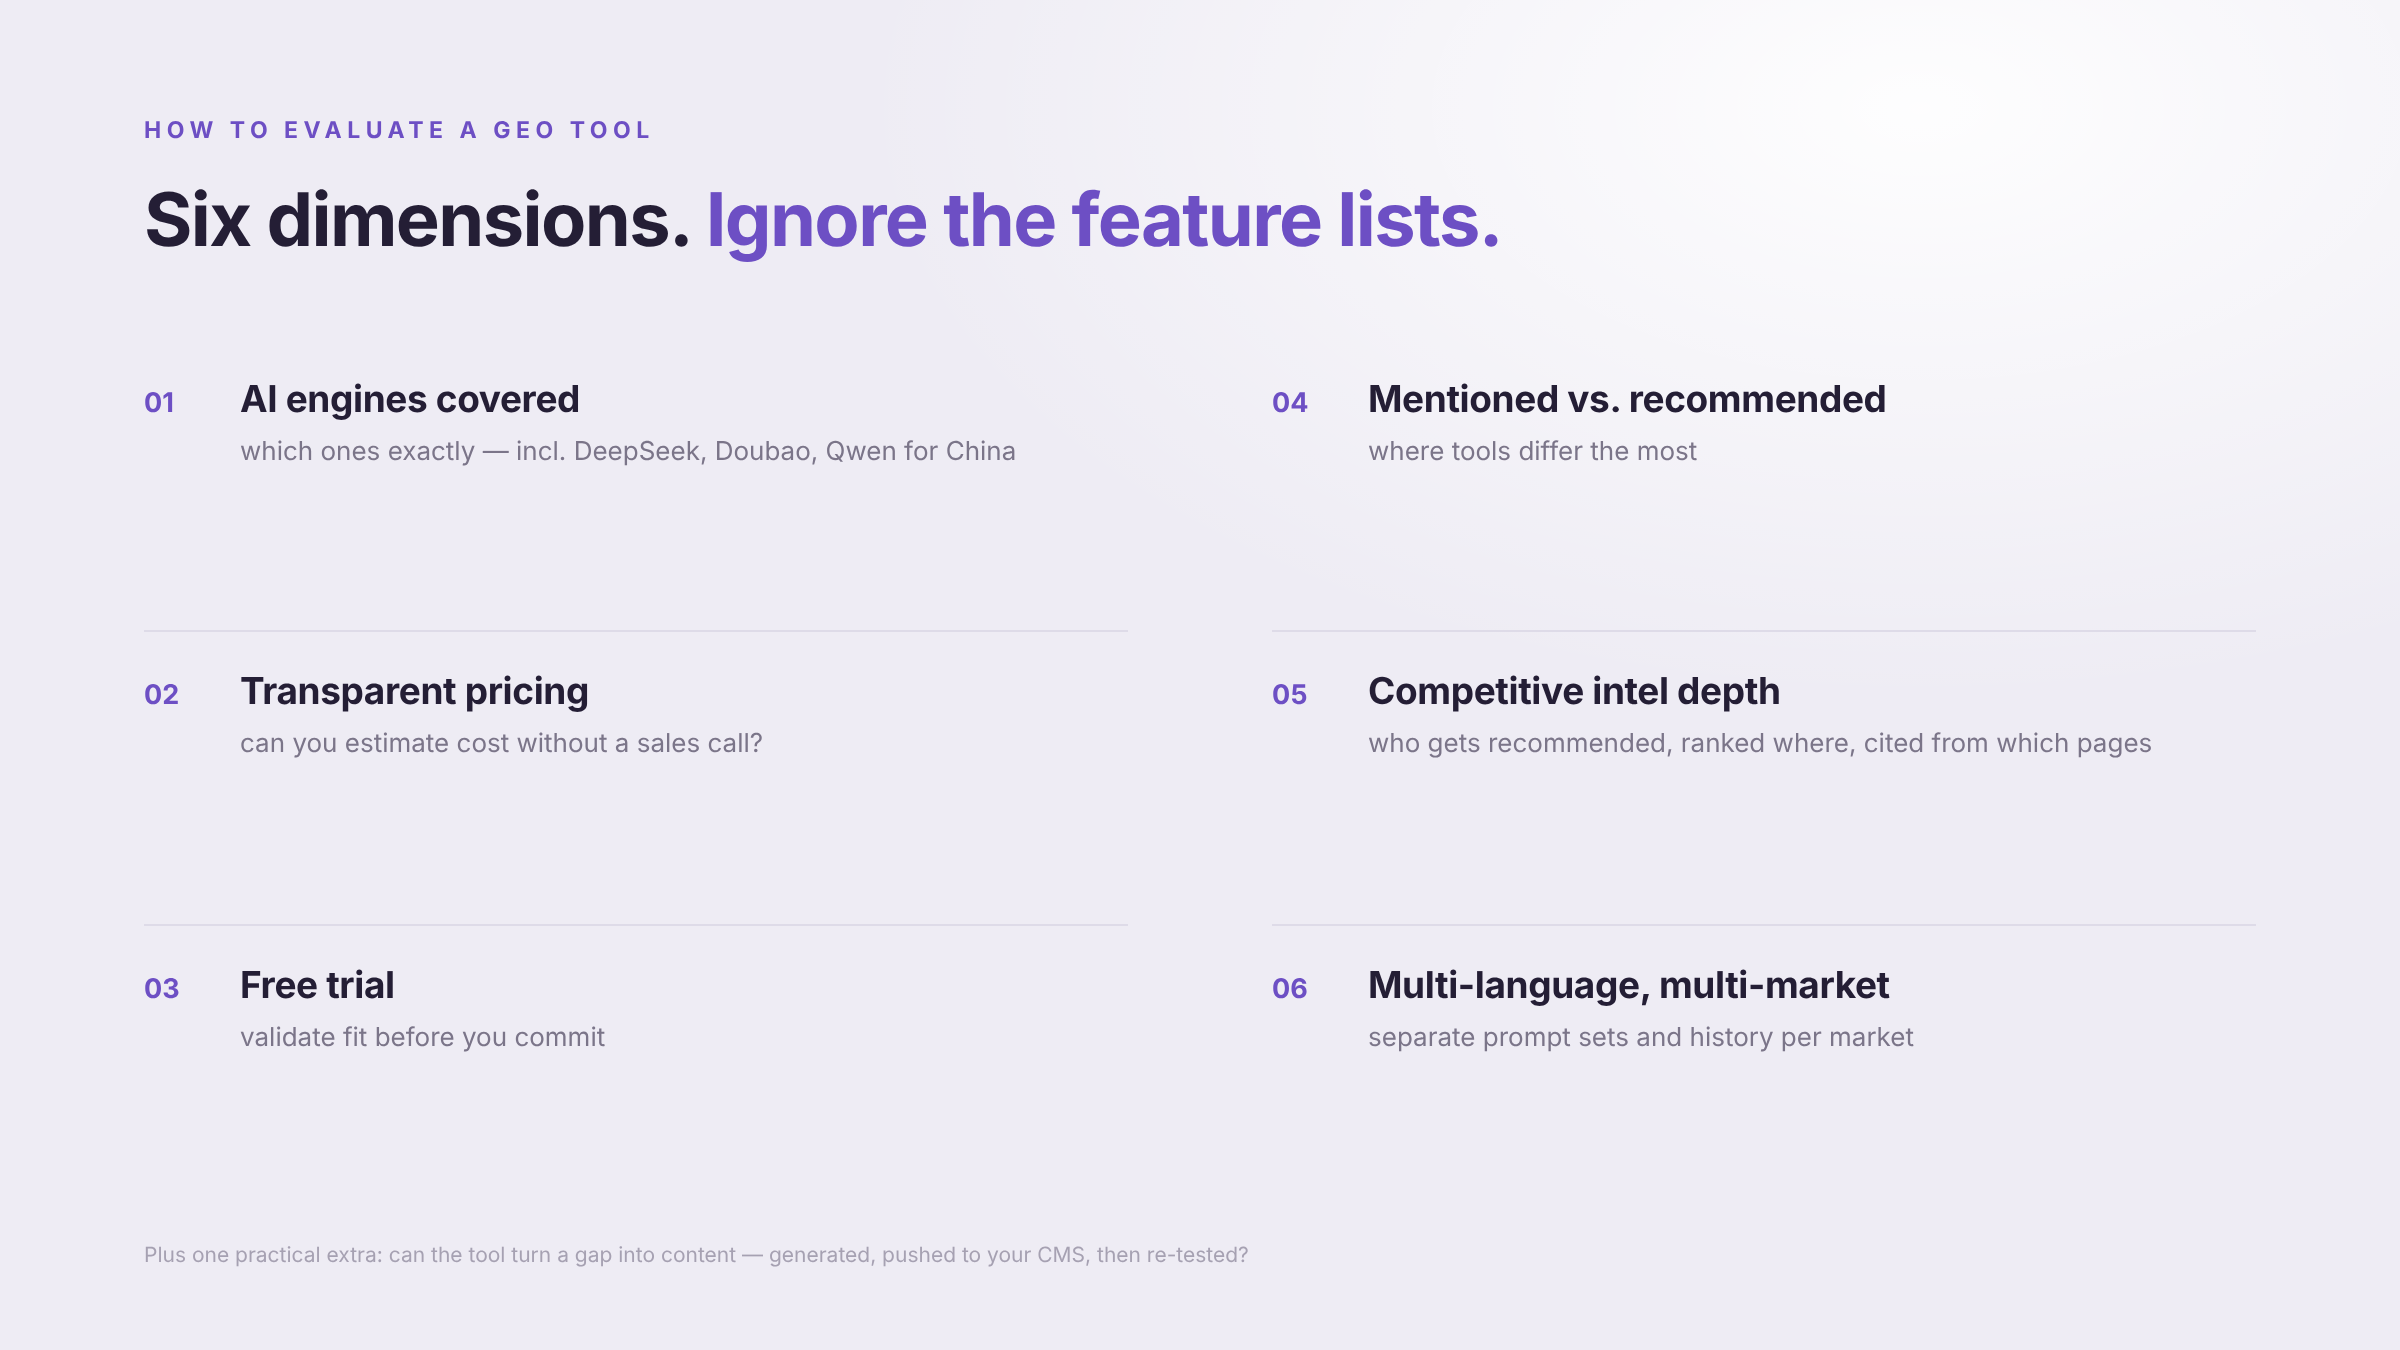This screenshot has width=2400, height=1350.
Task: Click the number 03 marker
Action: [x=161, y=988]
